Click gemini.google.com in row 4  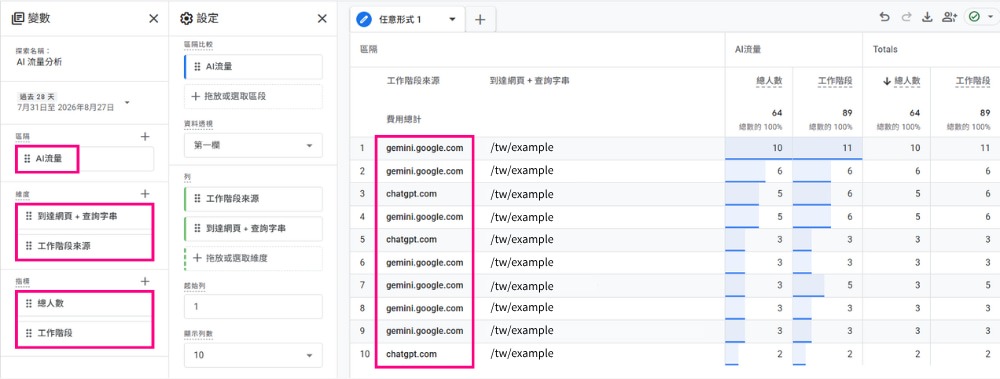coord(424,216)
